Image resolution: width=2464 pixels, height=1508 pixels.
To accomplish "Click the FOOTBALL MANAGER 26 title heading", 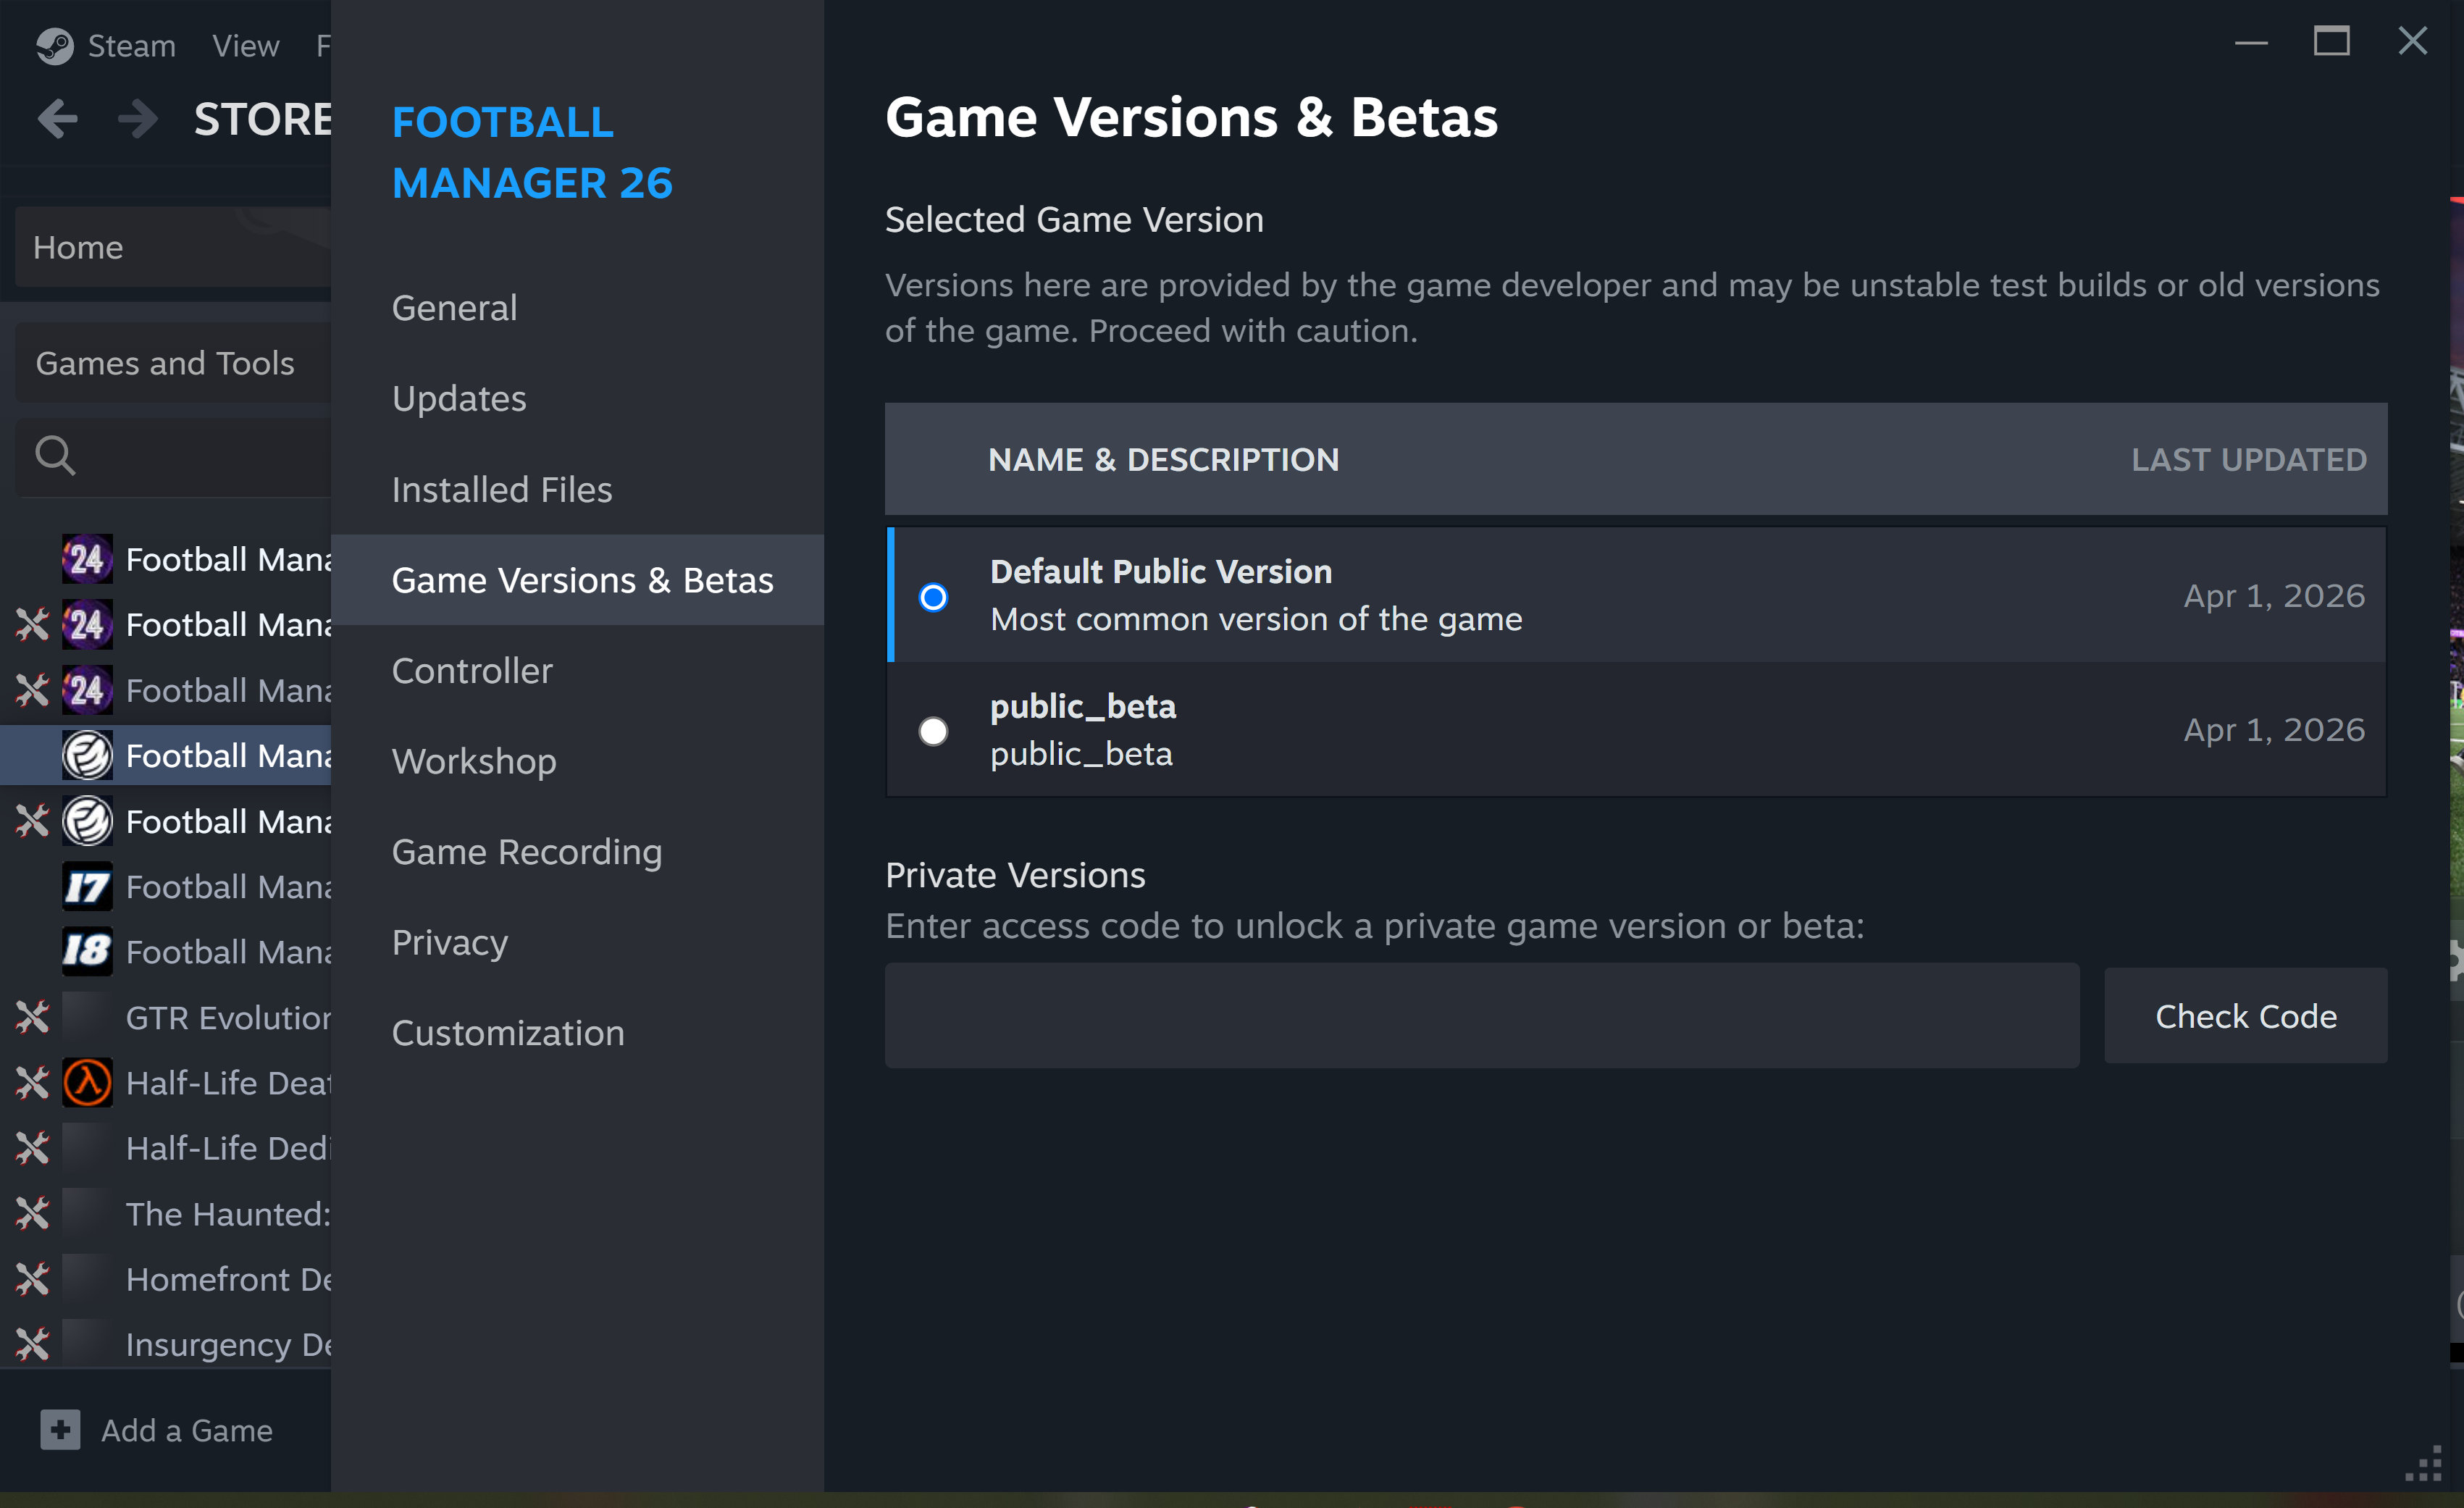I will (532, 153).
